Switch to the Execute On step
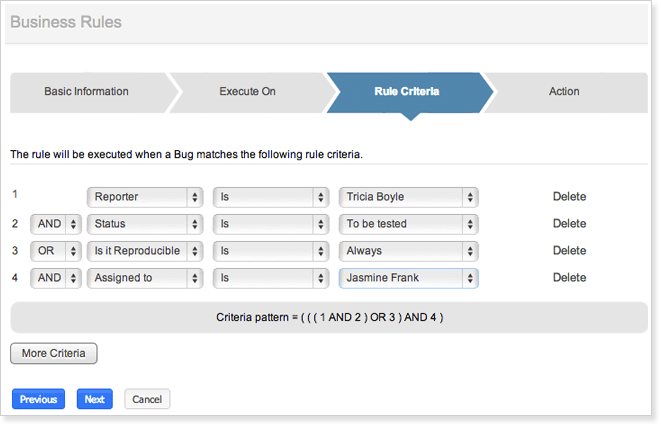 point(247,92)
